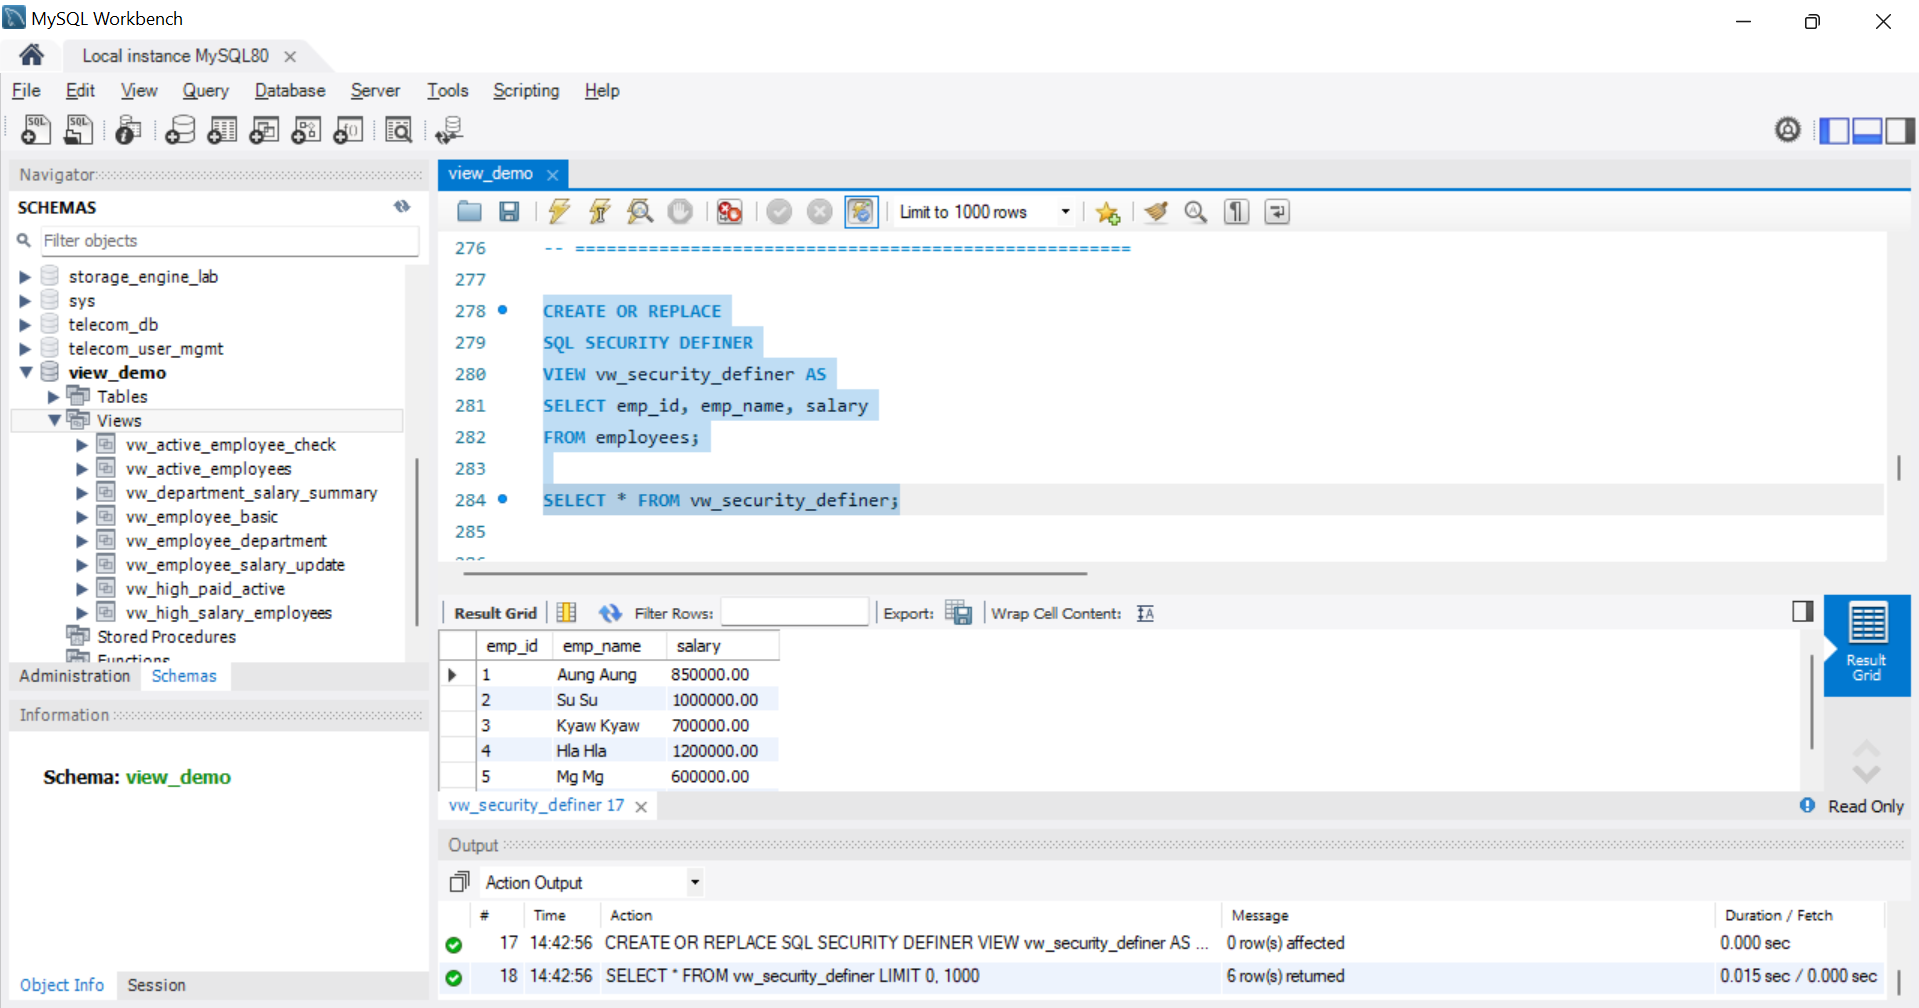Refresh the schemas list
The width and height of the screenshot is (1919, 1008).
click(x=402, y=207)
